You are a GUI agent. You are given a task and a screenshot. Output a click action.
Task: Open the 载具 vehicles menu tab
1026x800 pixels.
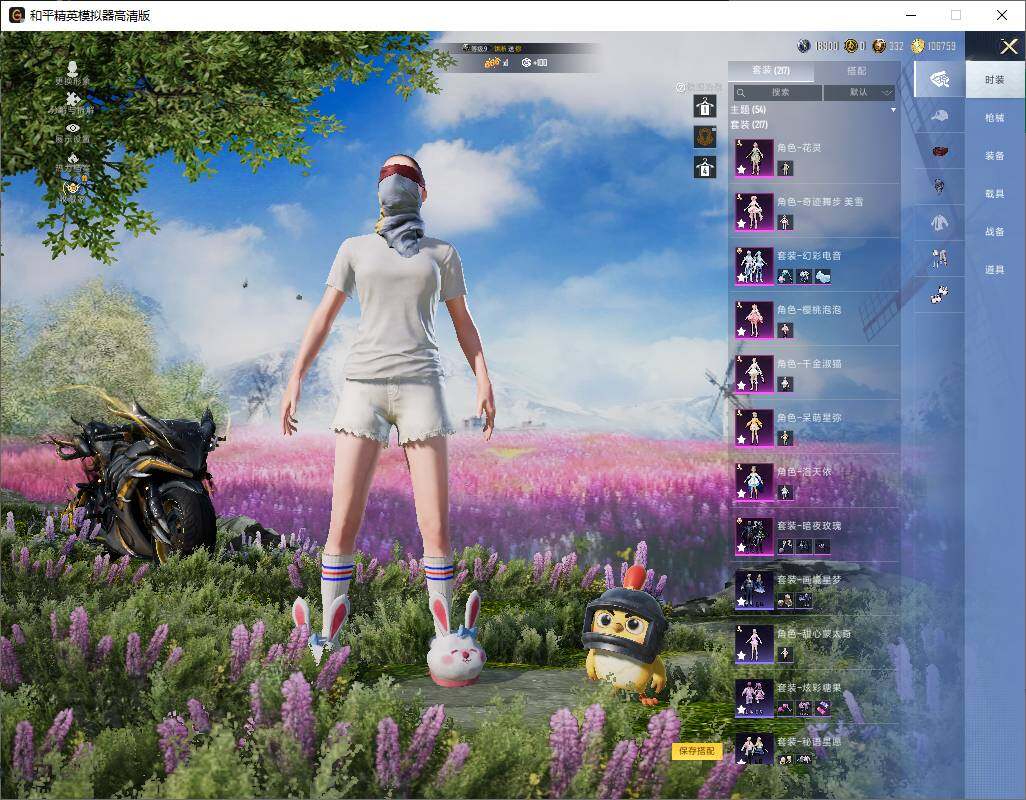pos(995,194)
